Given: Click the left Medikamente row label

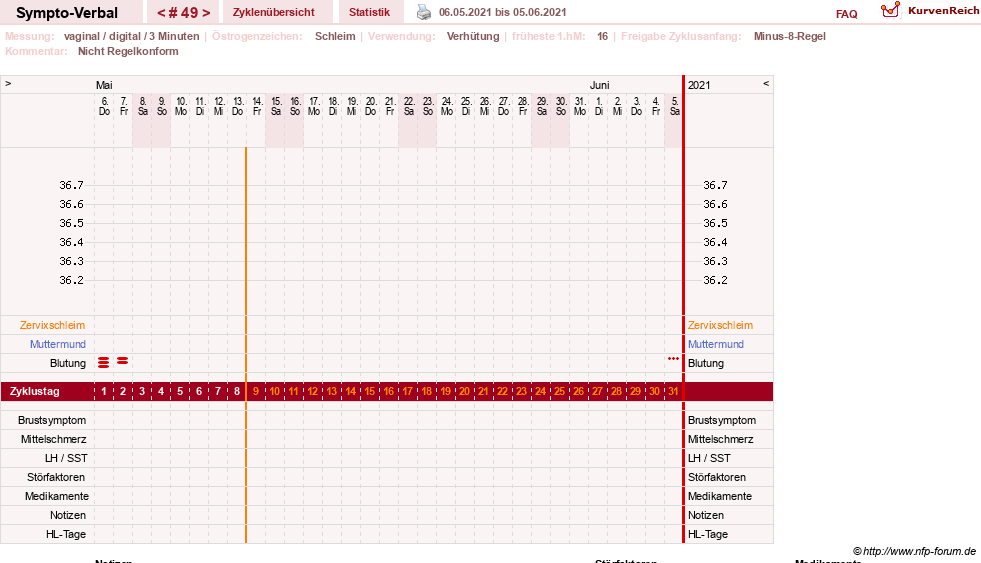Looking at the screenshot, I should (57, 496).
